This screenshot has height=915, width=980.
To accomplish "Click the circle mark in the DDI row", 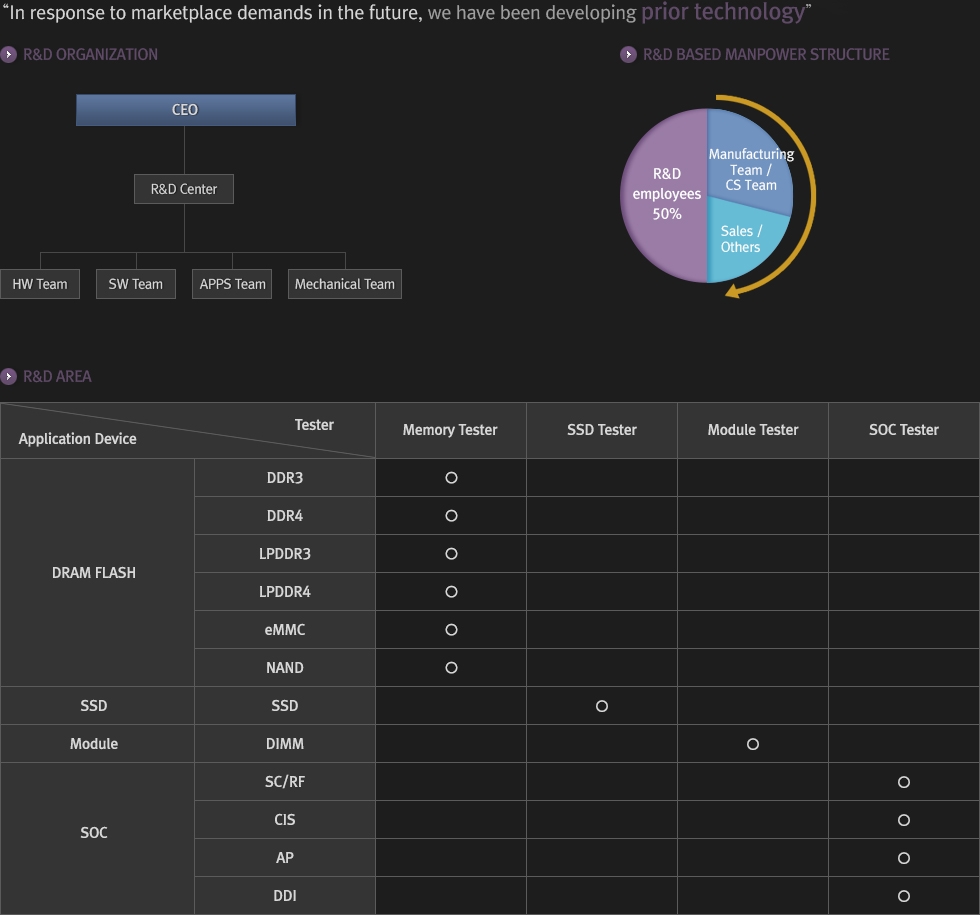I will point(904,896).
